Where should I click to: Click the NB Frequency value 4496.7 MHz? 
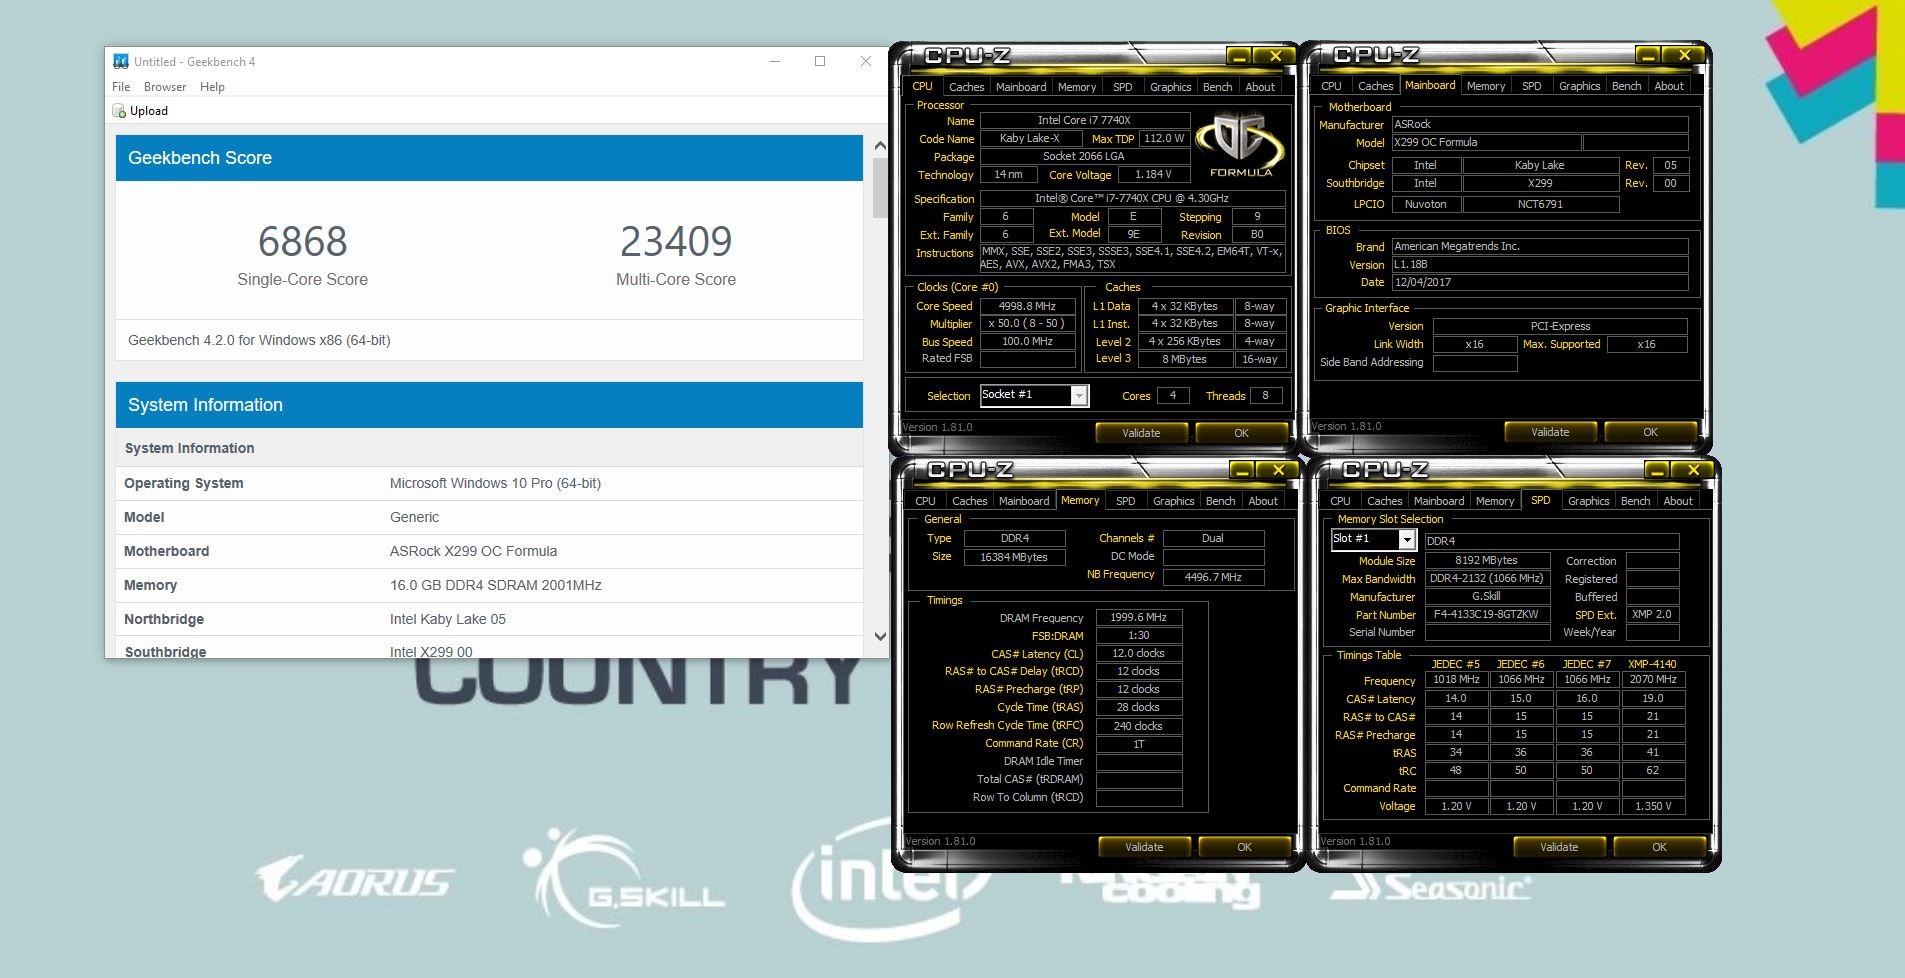pyautogui.click(x=1213, y=577)
